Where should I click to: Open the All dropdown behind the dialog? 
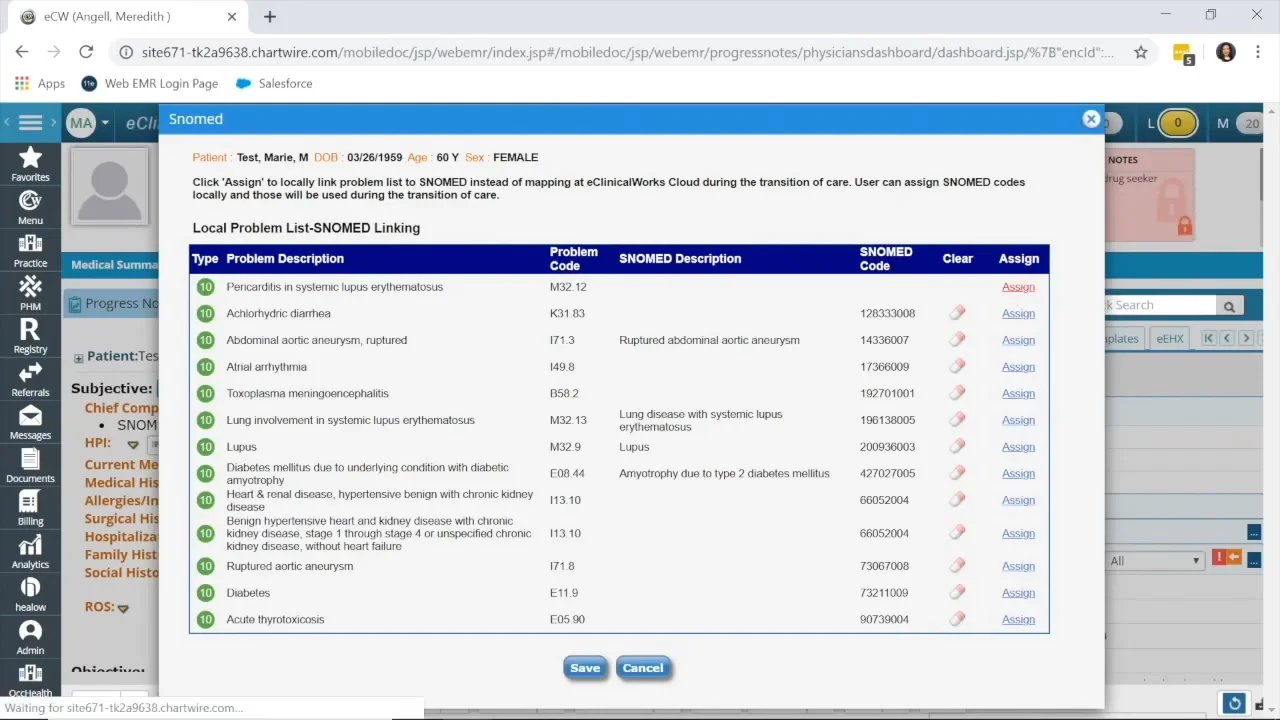click(1155, 561)
